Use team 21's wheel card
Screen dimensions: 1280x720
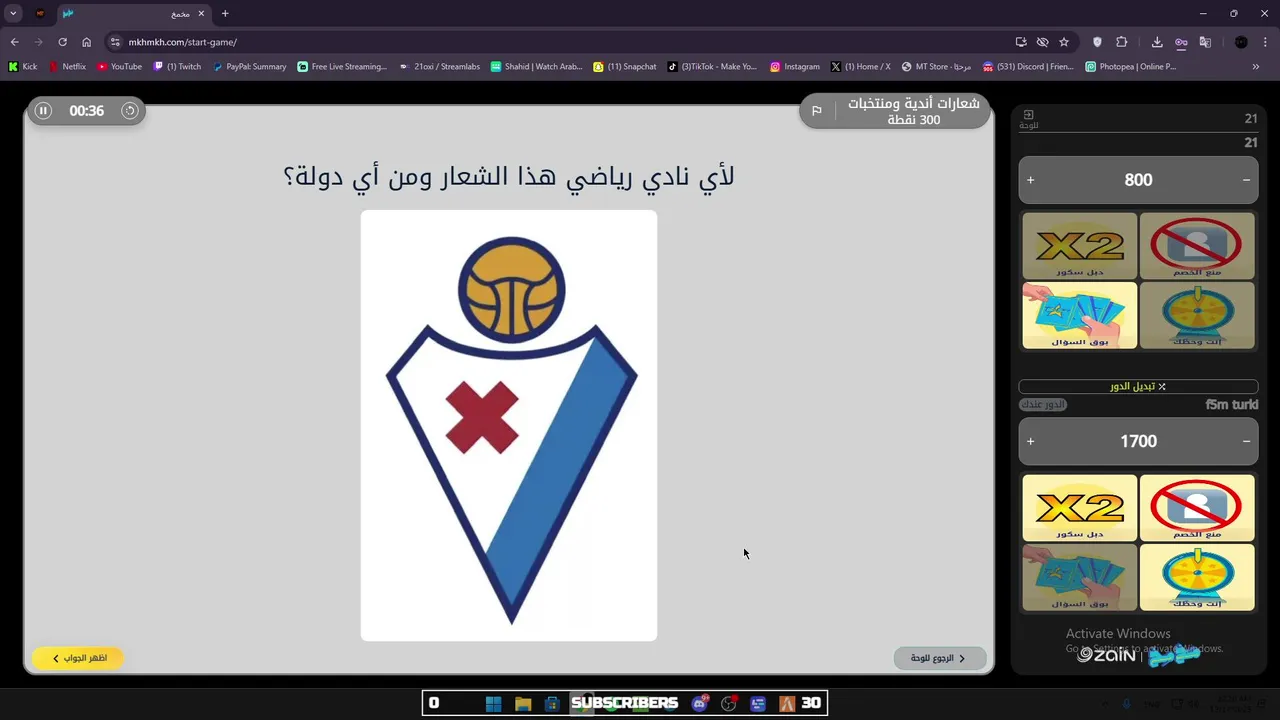(x=1196, y=315)
